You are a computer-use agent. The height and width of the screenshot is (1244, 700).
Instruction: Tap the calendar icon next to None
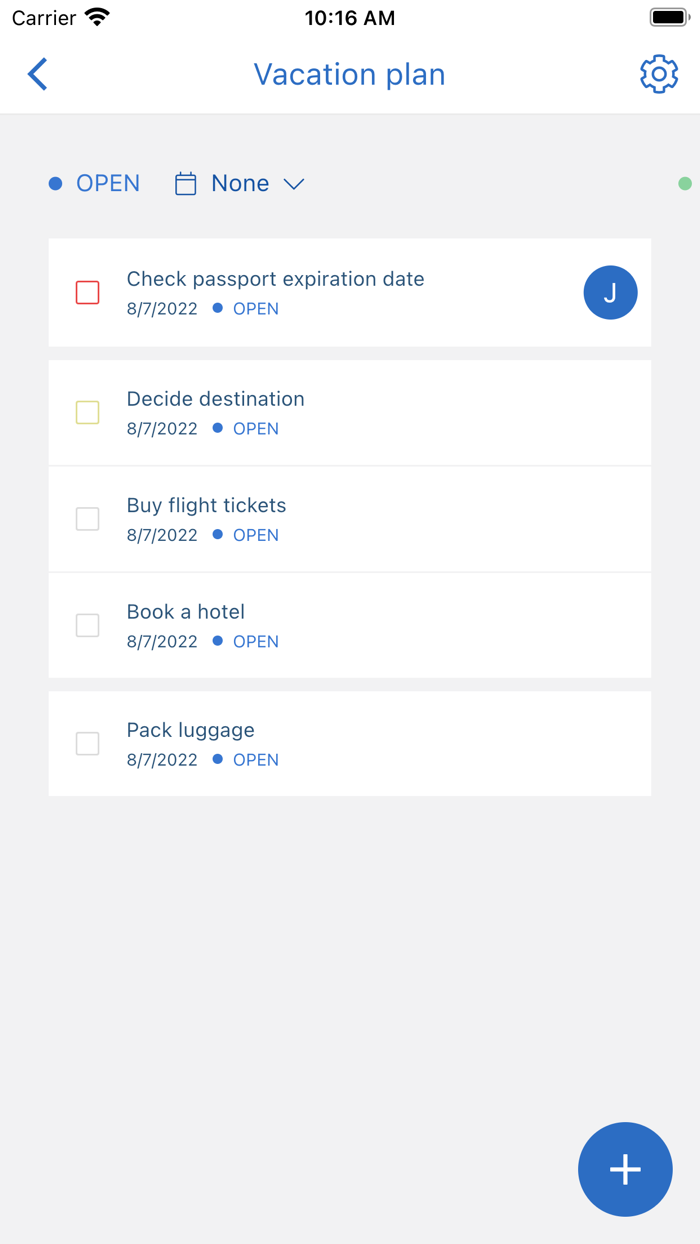pos(185,183)
